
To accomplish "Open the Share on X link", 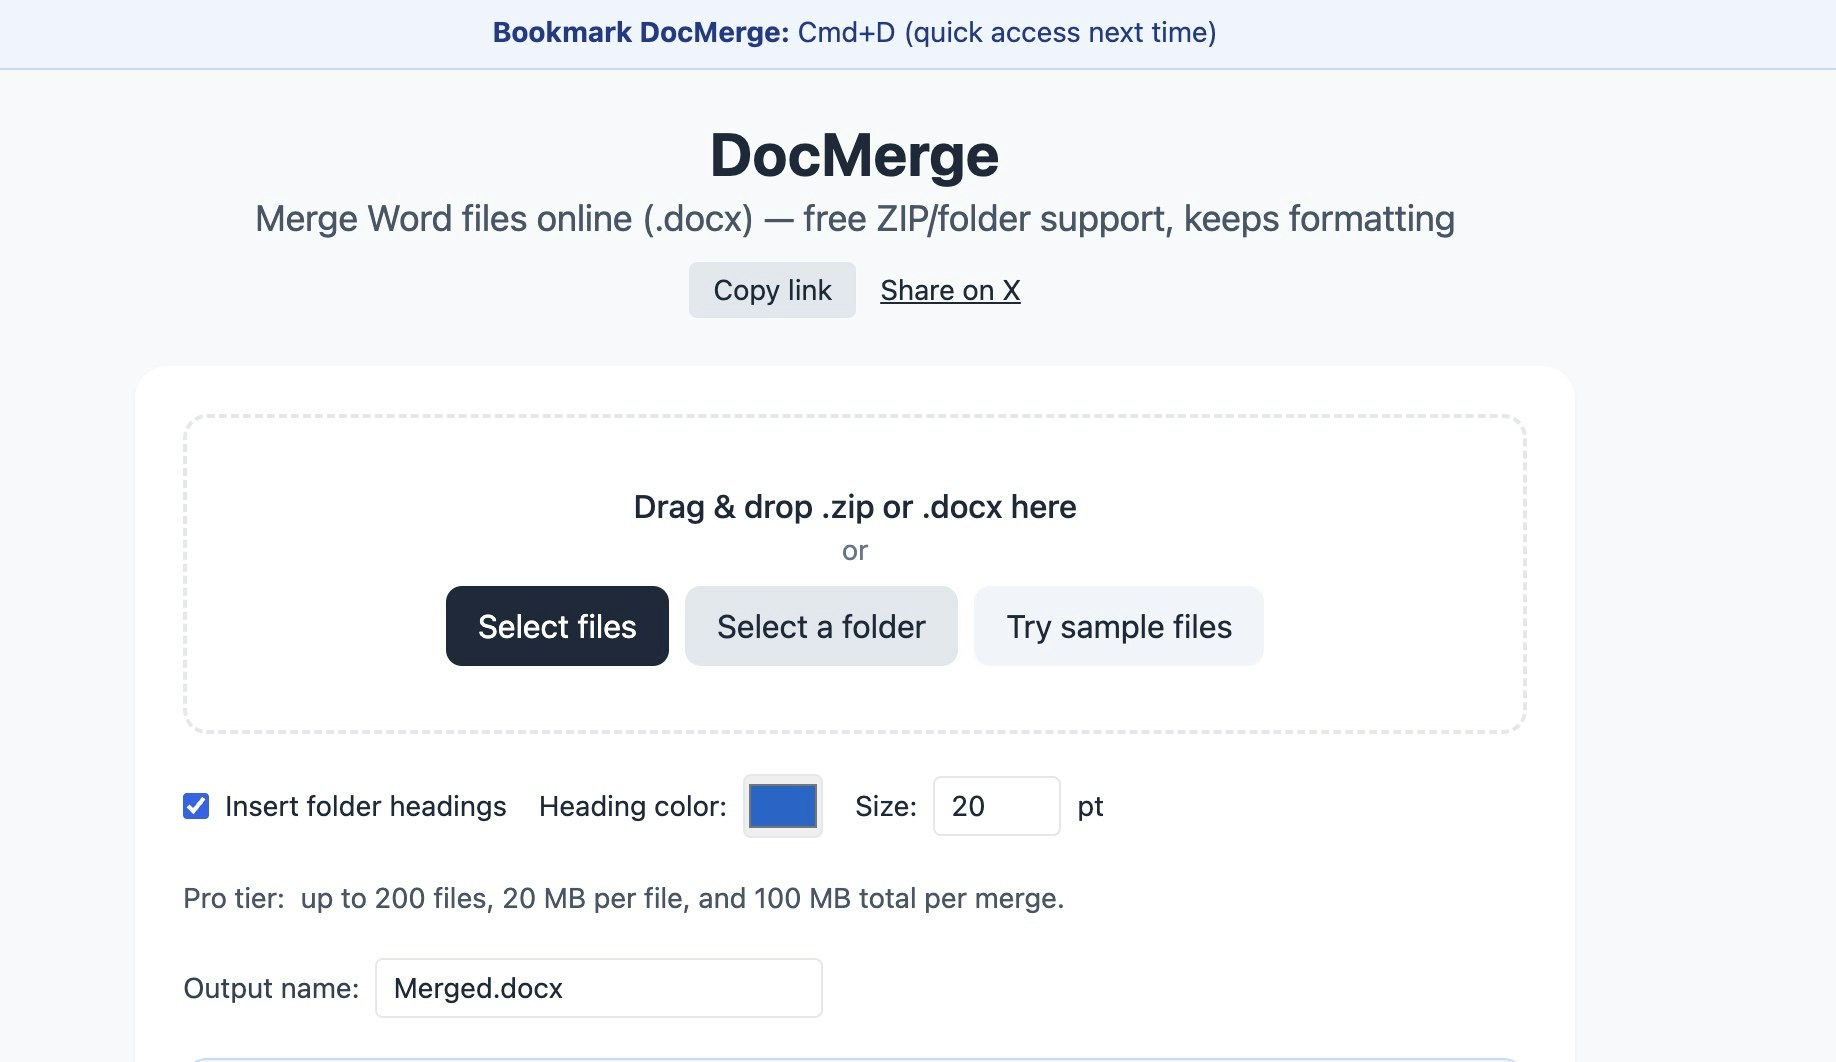I will pos(949,289).
